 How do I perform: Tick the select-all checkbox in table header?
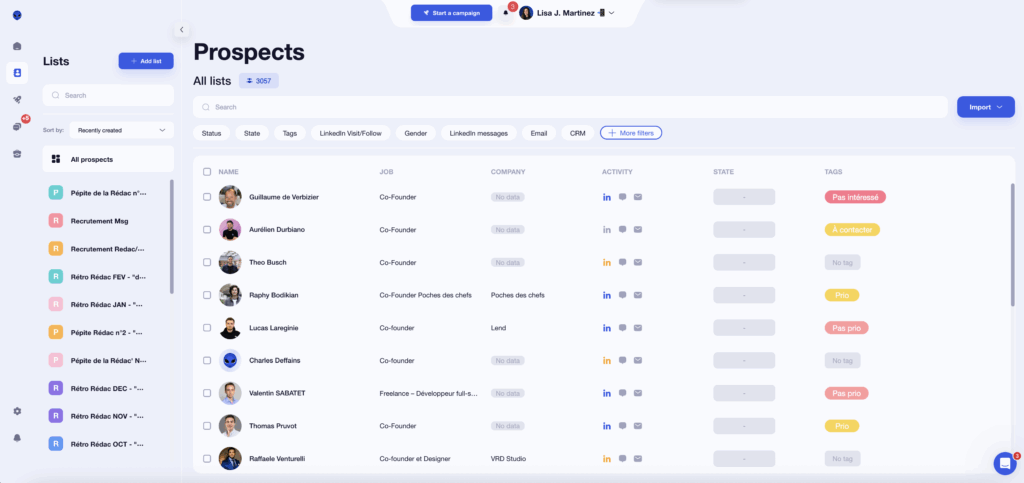pyautogui.click(x=207, y=172)
